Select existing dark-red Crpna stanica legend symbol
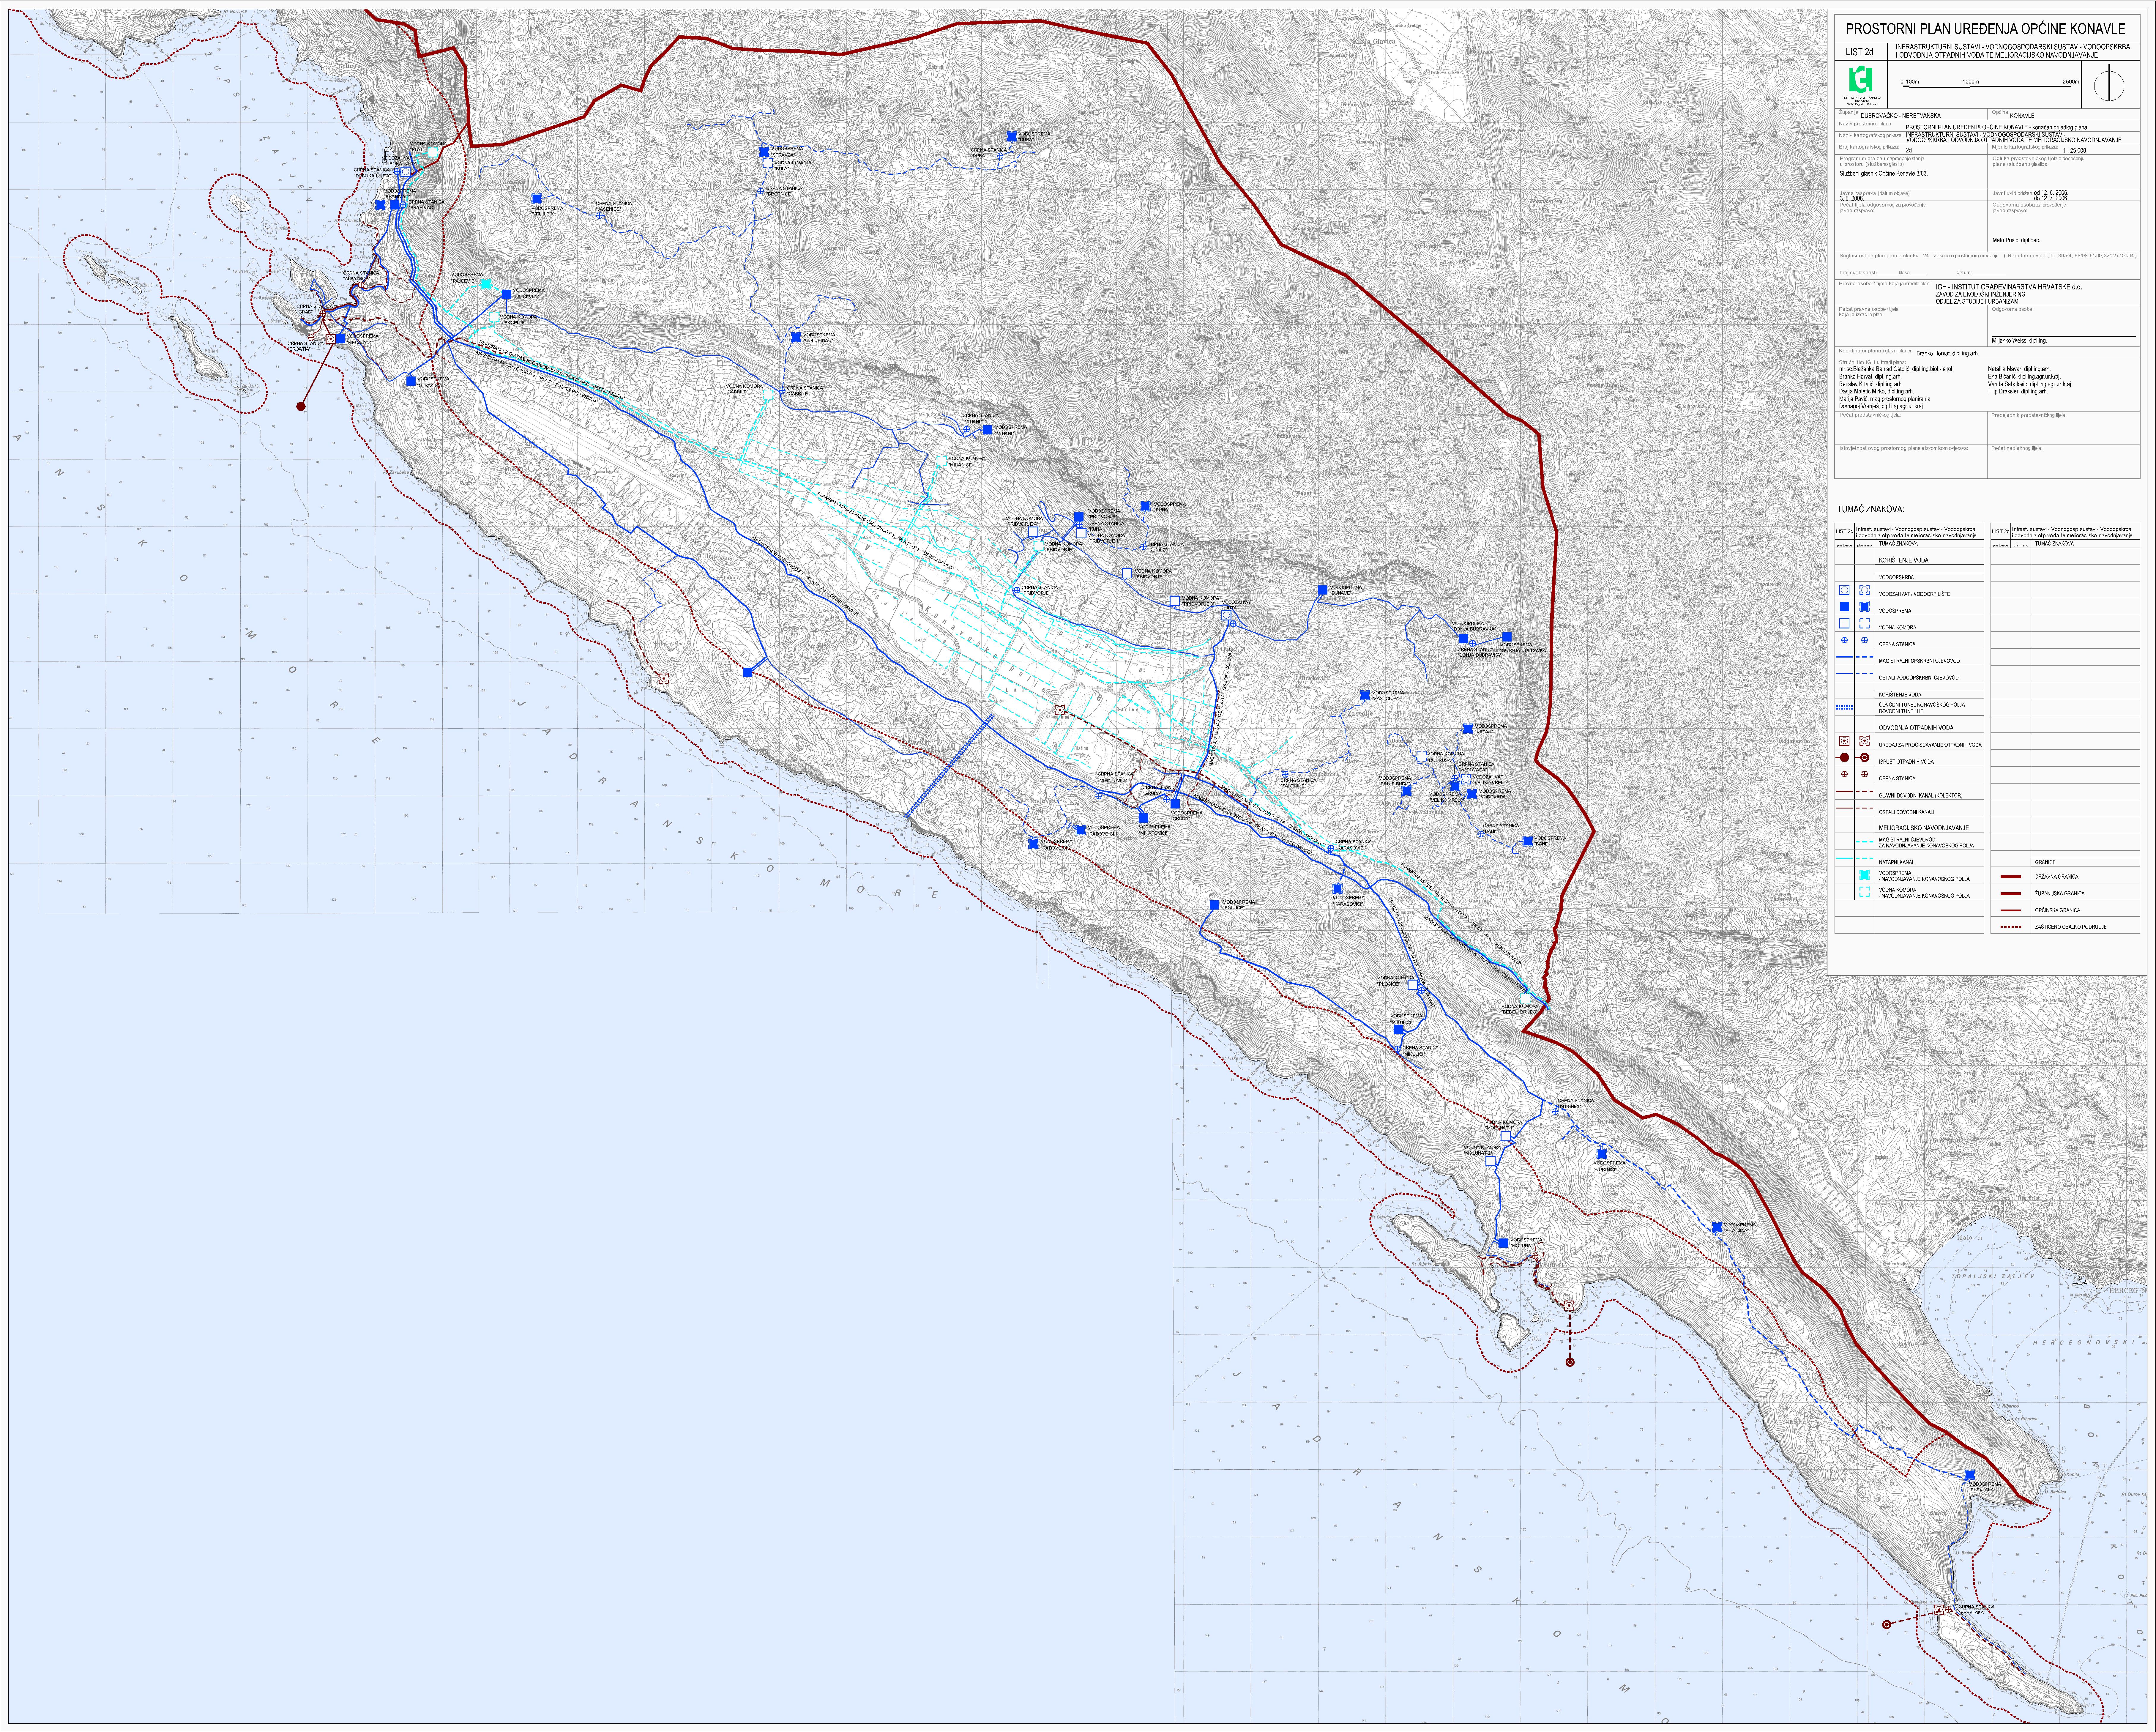2156x1732 pixels. tap(1845, 774)
